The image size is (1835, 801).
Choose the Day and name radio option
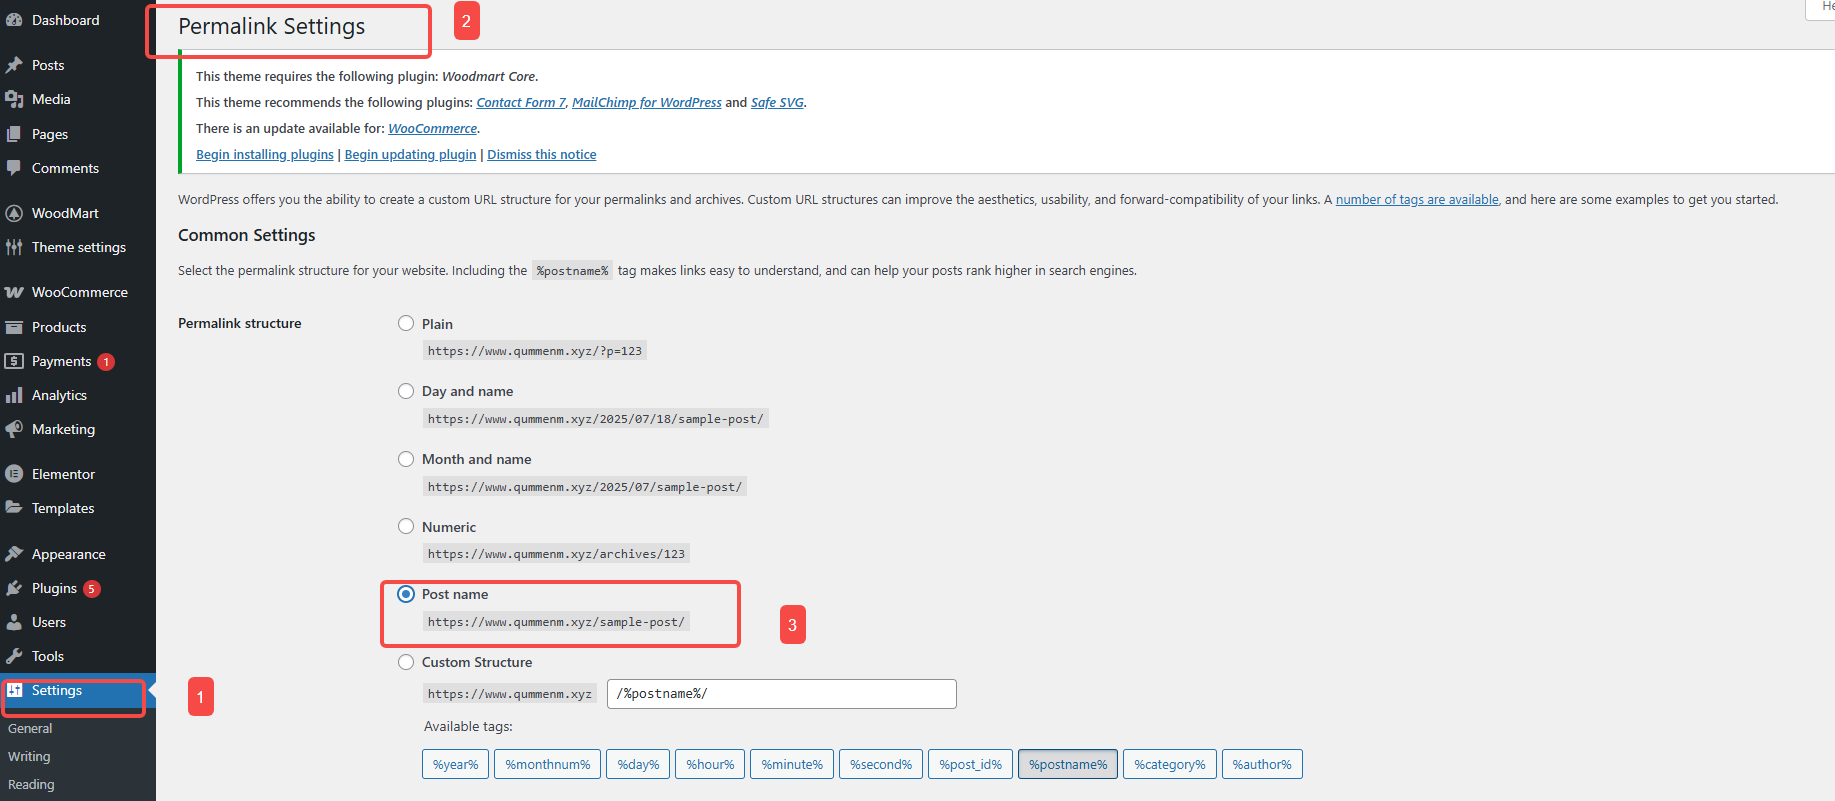pos(406,391)
